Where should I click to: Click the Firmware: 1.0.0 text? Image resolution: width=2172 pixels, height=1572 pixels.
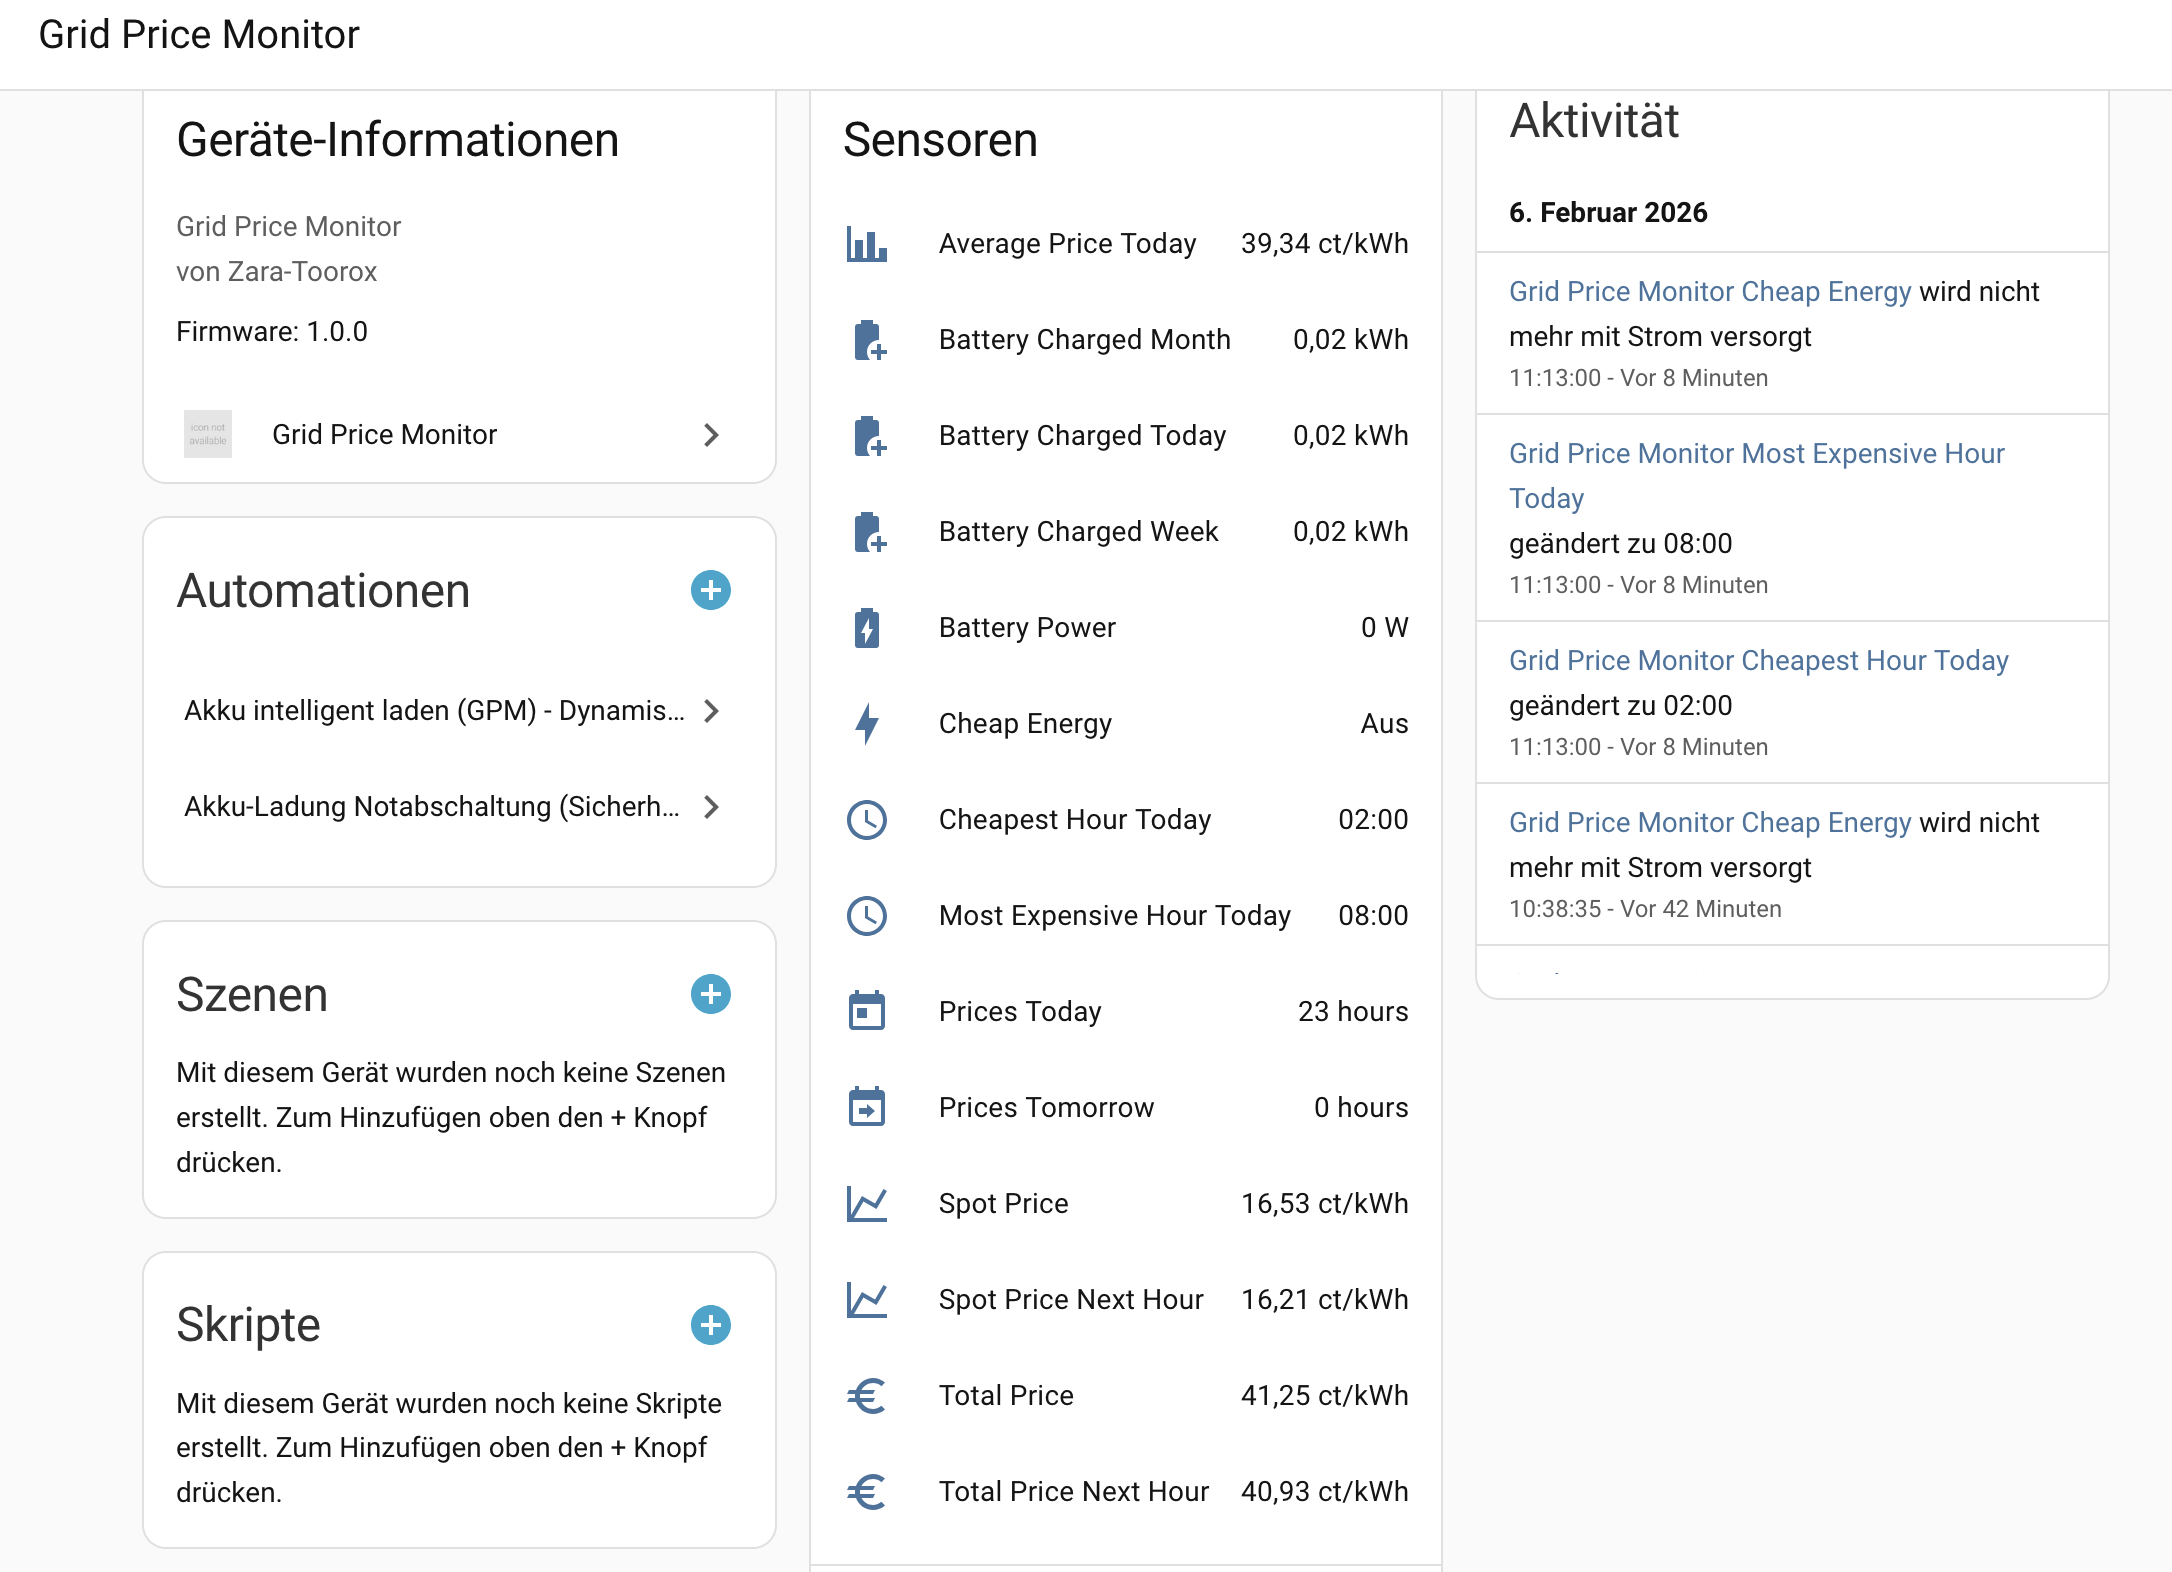(x=272, y=332)
